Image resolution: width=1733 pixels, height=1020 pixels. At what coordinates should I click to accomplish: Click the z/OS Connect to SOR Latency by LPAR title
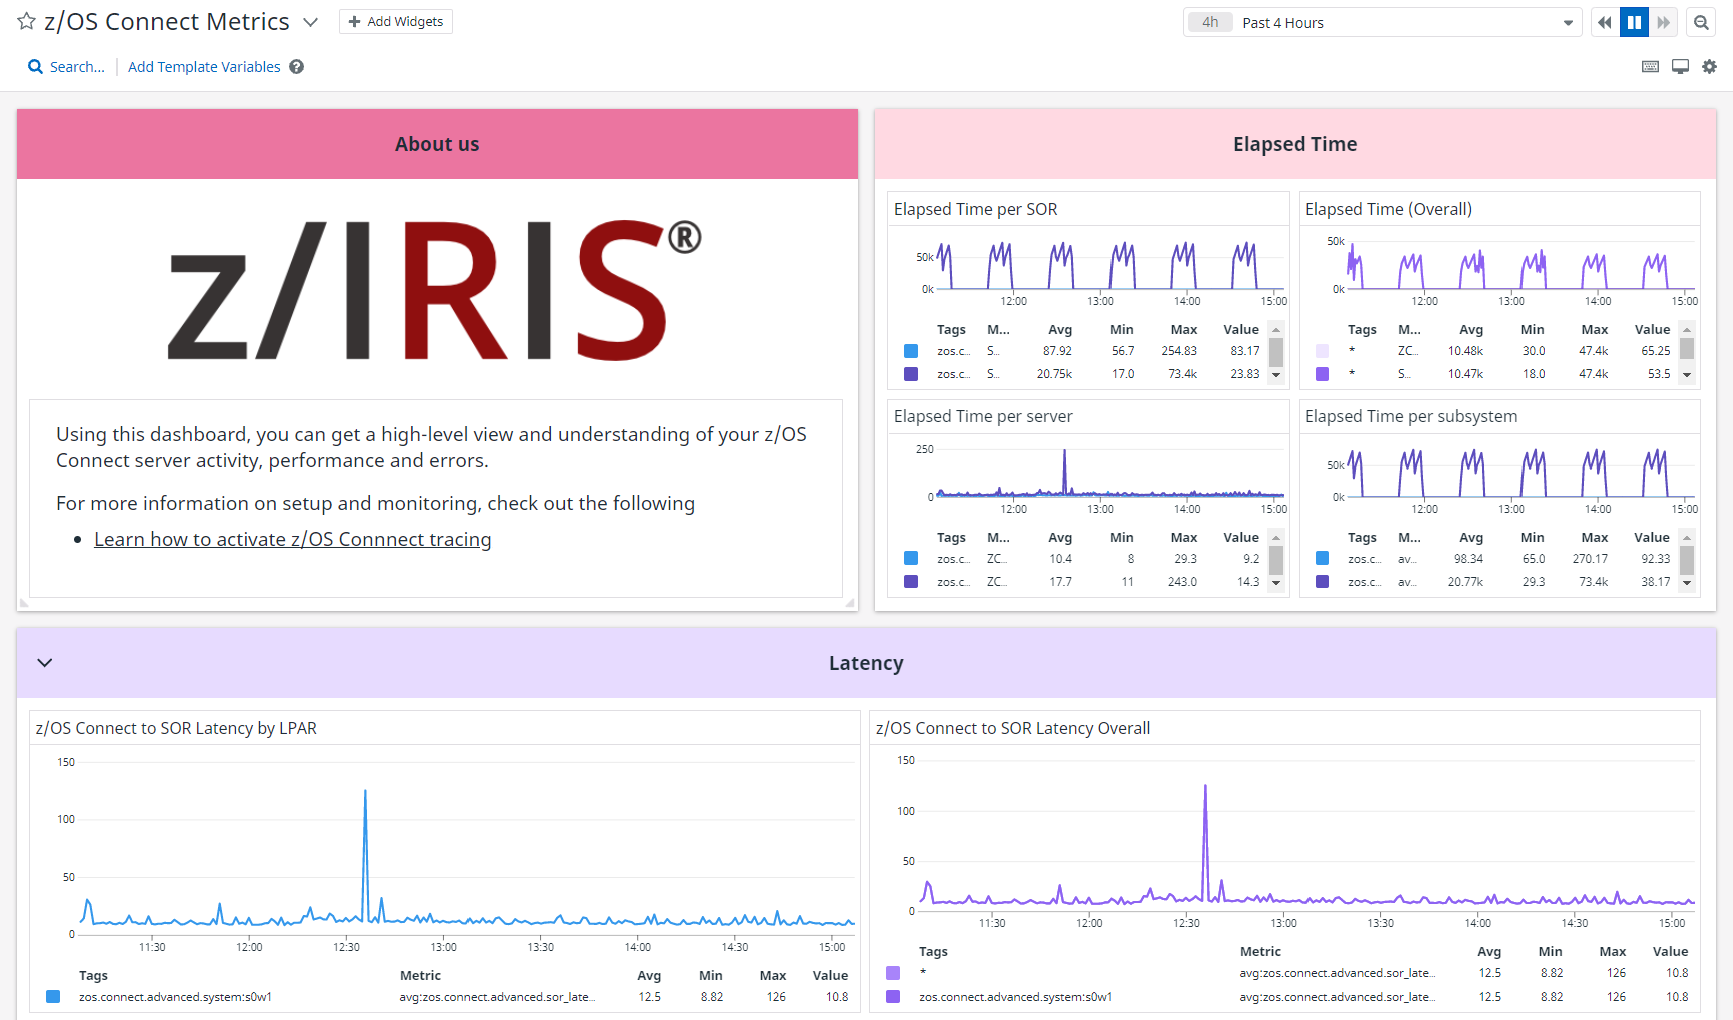coord(176,728)
